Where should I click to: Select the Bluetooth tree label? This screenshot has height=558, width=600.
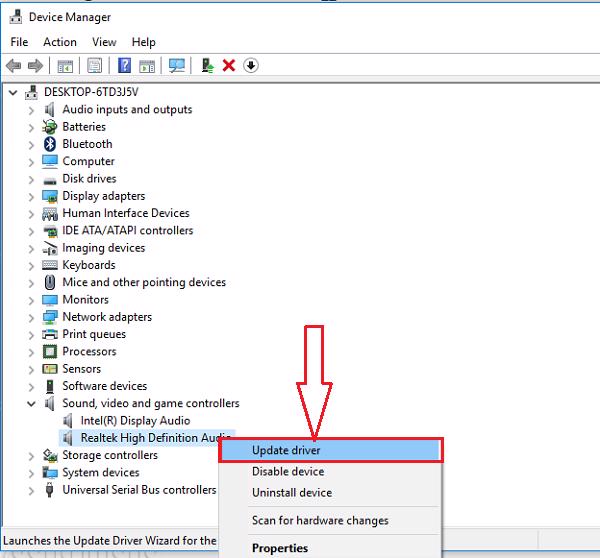pyautogui.click(x=88, y=144)
